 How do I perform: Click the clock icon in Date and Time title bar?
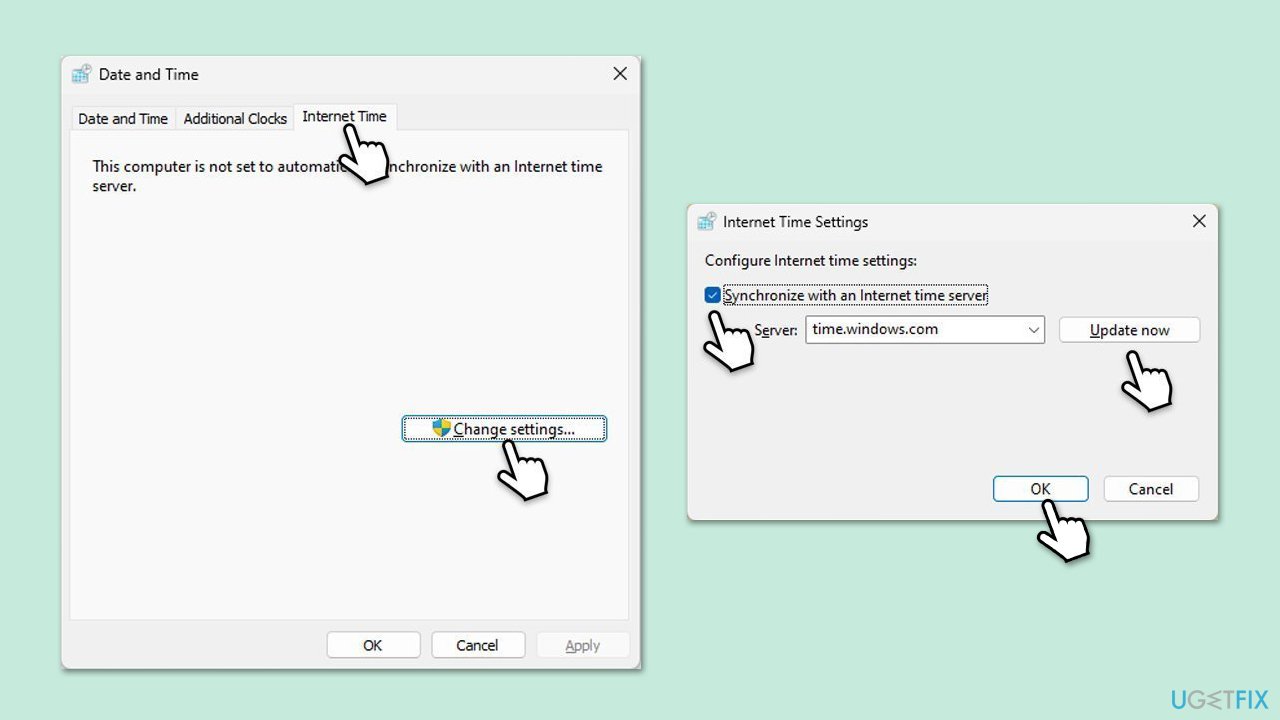[x=81, y=73]
